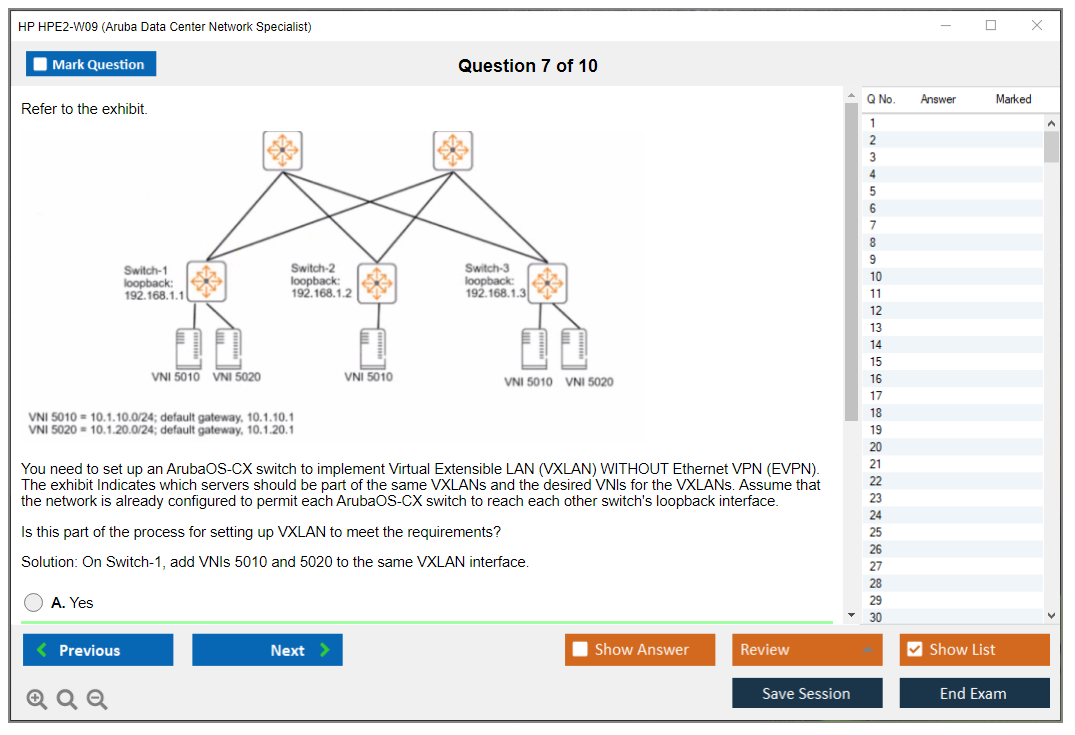Click the zoom out magnifier icon
The width and height of the screenshot is (1075, 735).
(x=97, y=700)
